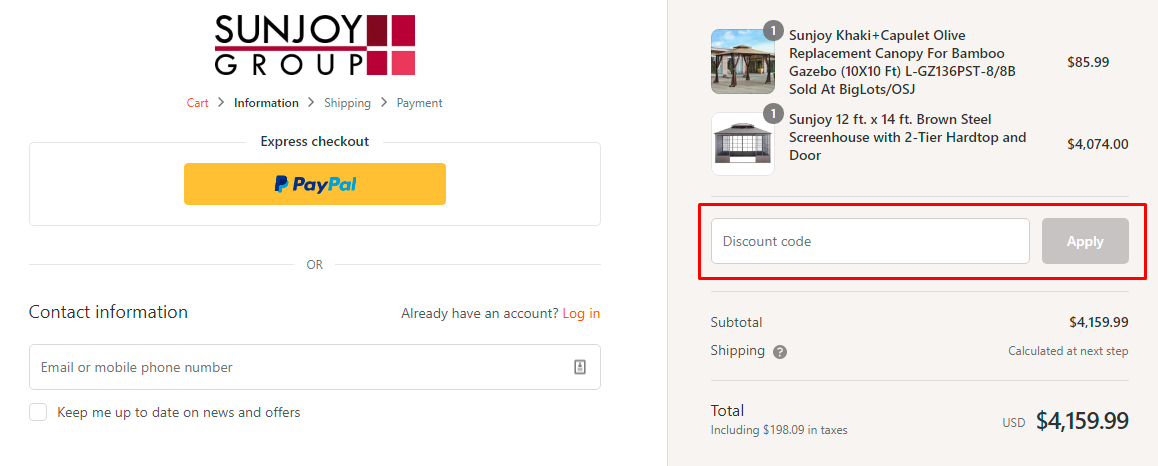
Task: Select the Shipping breadcrumb step
Action: pos(347,103)
